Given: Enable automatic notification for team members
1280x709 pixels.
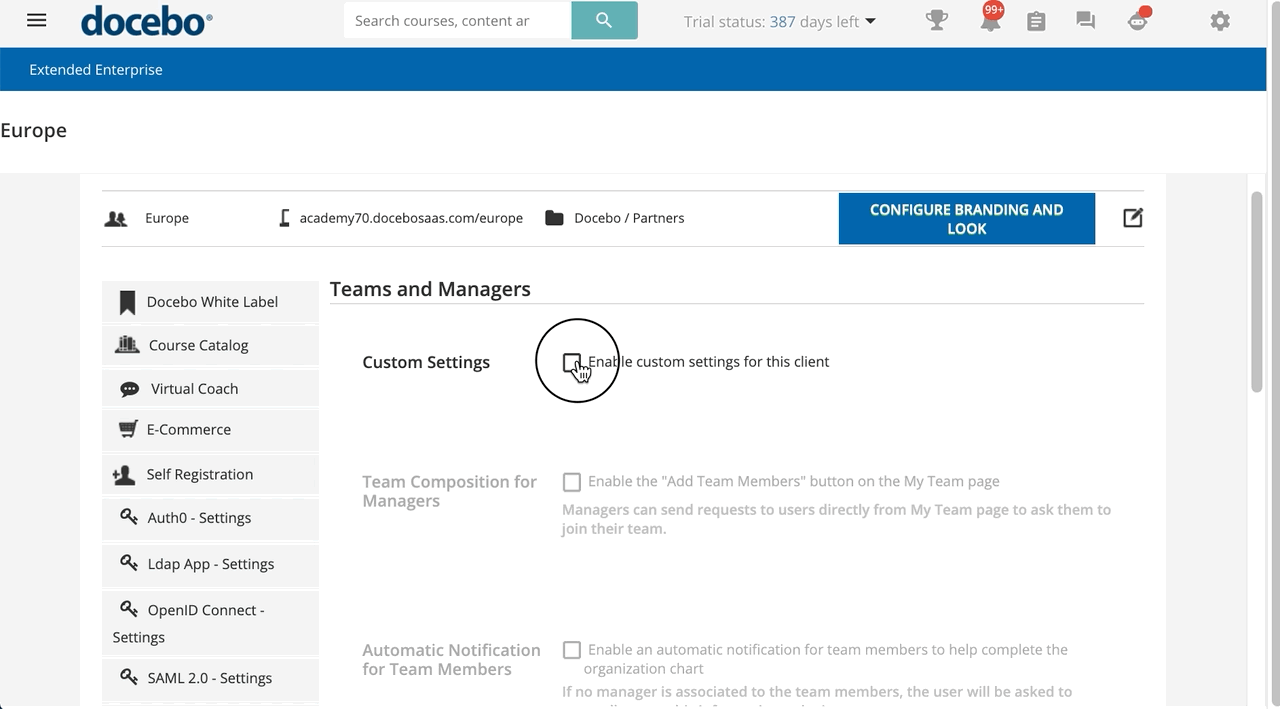Looking at the screenshot, I should click(571, 650).
